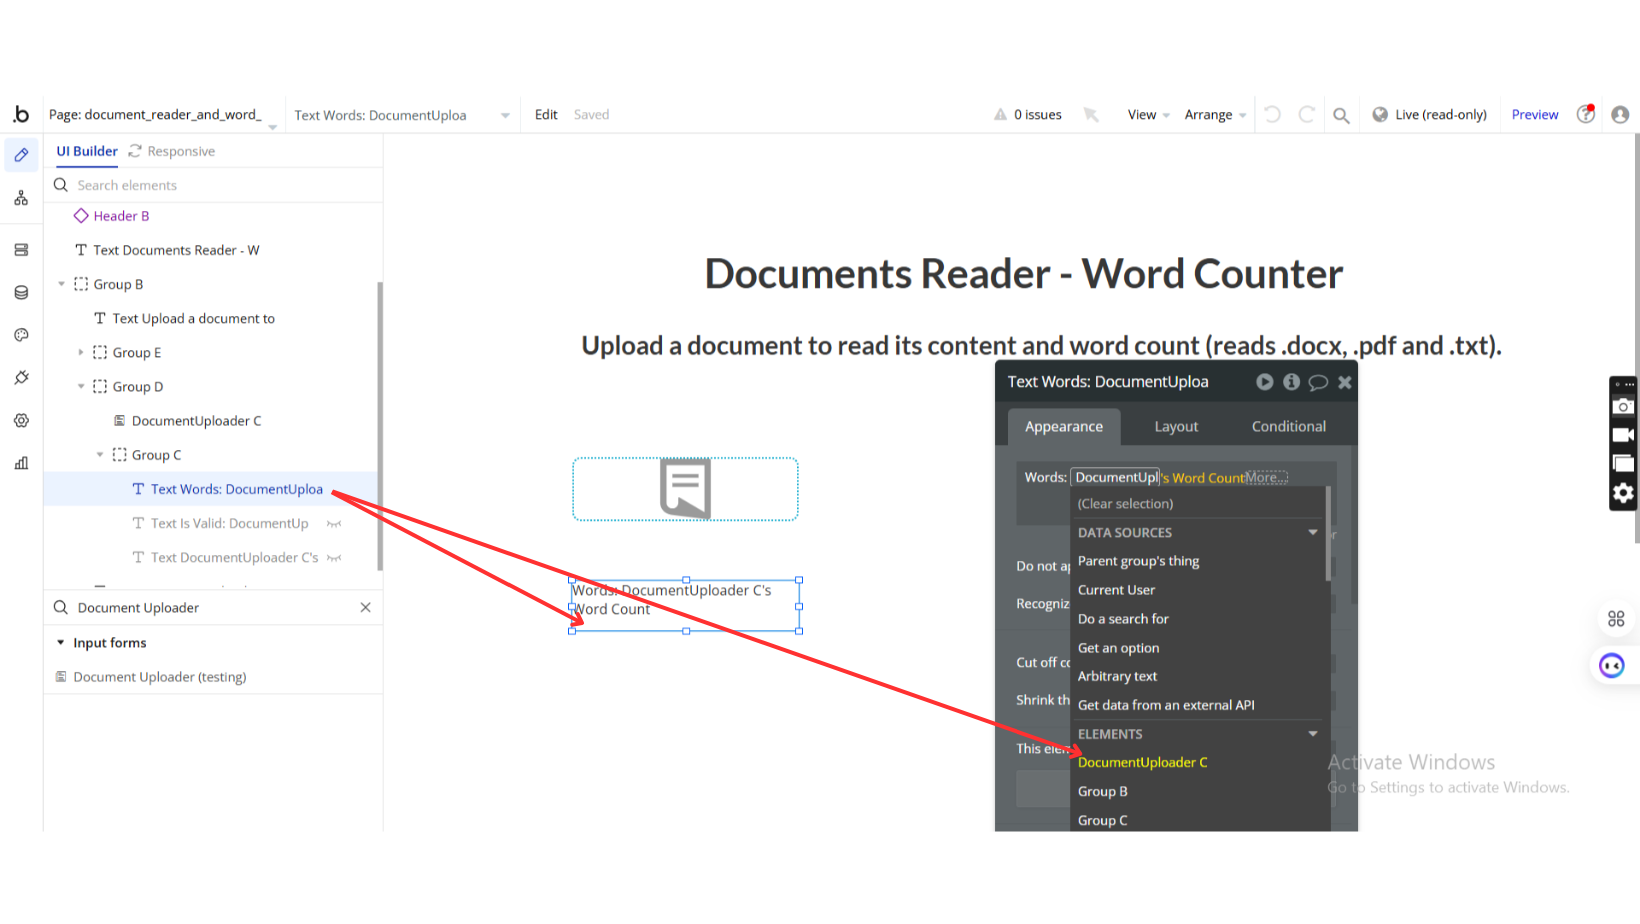Select DocumentUploader C from Elements list
Viewport: 1640px width, 924px height.
(1142, 762)
